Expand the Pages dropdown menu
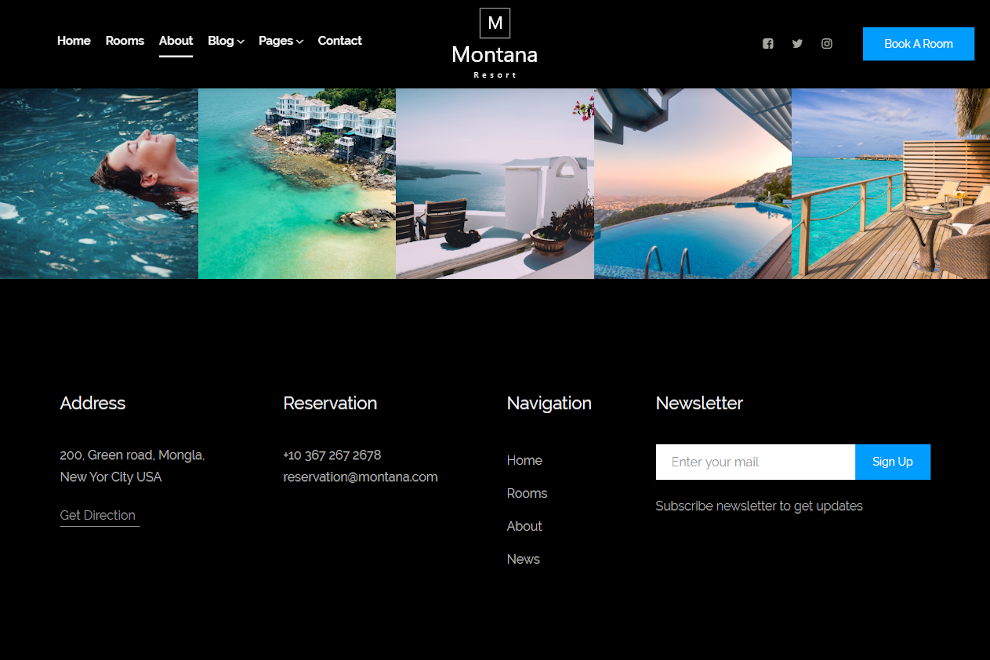The width and height of the screenshot is (990, 660). pyautogui.click(x=281, y=41)
